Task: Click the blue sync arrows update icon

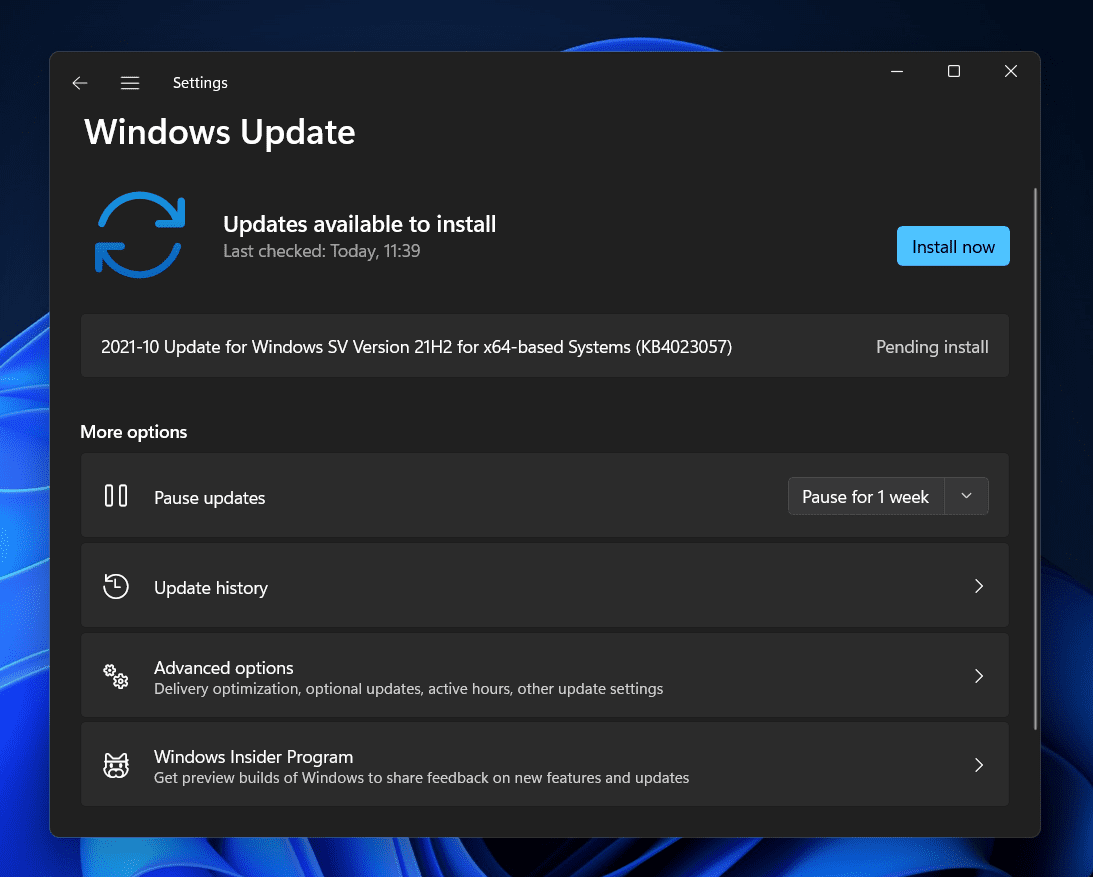Action: tap(140, 235)
